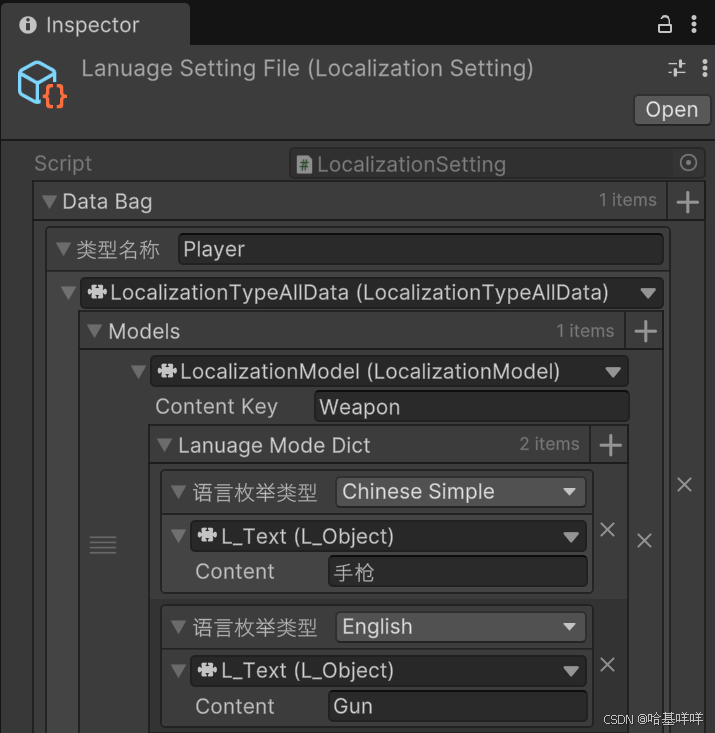Click the Open button
Viewport: 715px width, 733px height.
(672, 110)
